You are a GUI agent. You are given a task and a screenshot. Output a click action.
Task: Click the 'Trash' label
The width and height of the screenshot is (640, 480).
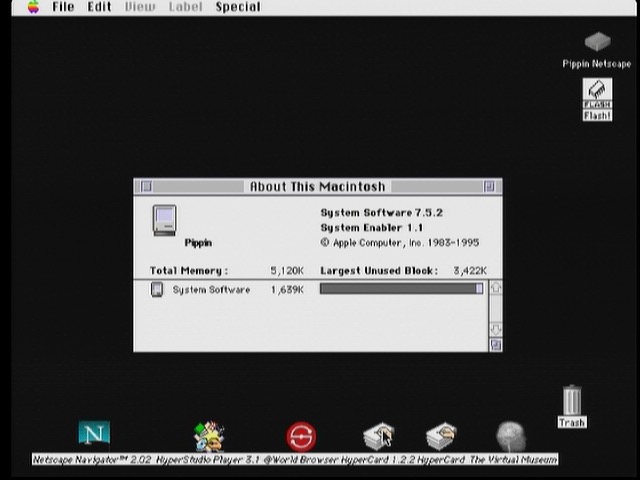(x=572, y=422)
